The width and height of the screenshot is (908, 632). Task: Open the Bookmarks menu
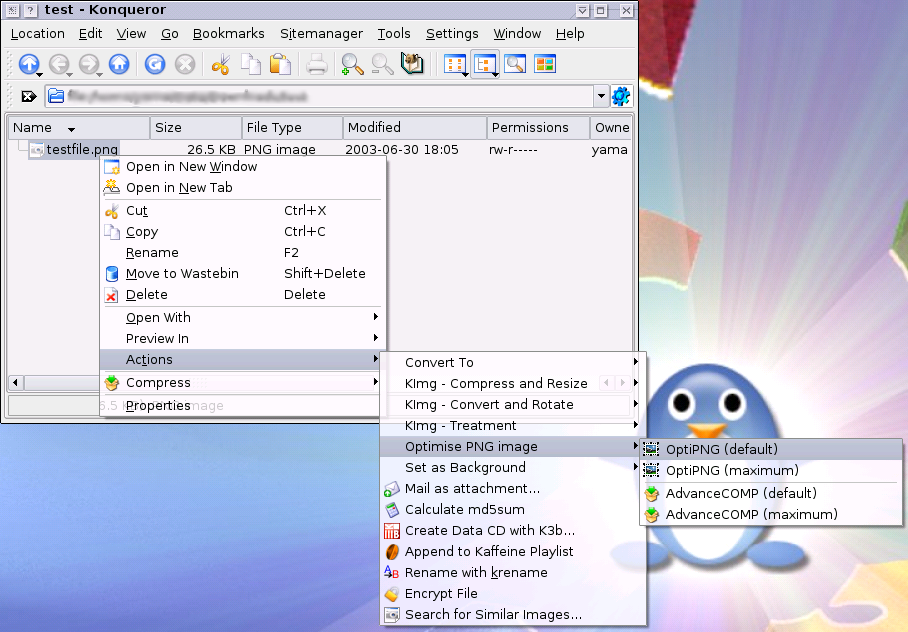[x=228, y=34]
